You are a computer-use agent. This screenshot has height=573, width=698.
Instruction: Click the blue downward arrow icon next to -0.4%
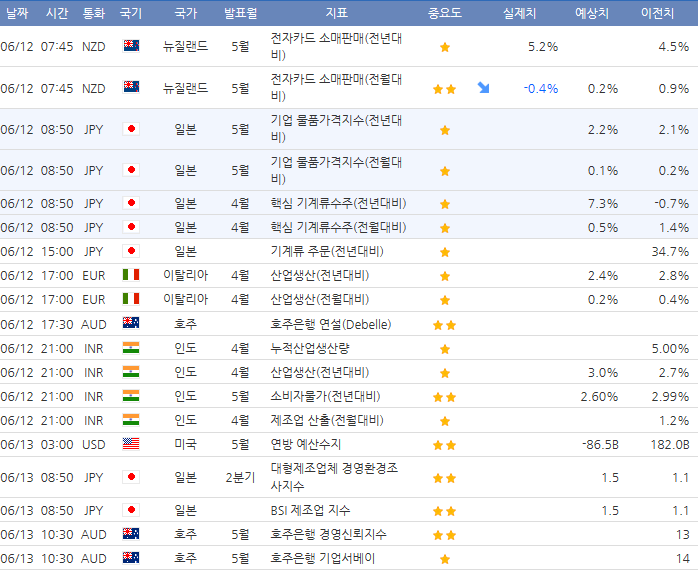tap(483, 88)
